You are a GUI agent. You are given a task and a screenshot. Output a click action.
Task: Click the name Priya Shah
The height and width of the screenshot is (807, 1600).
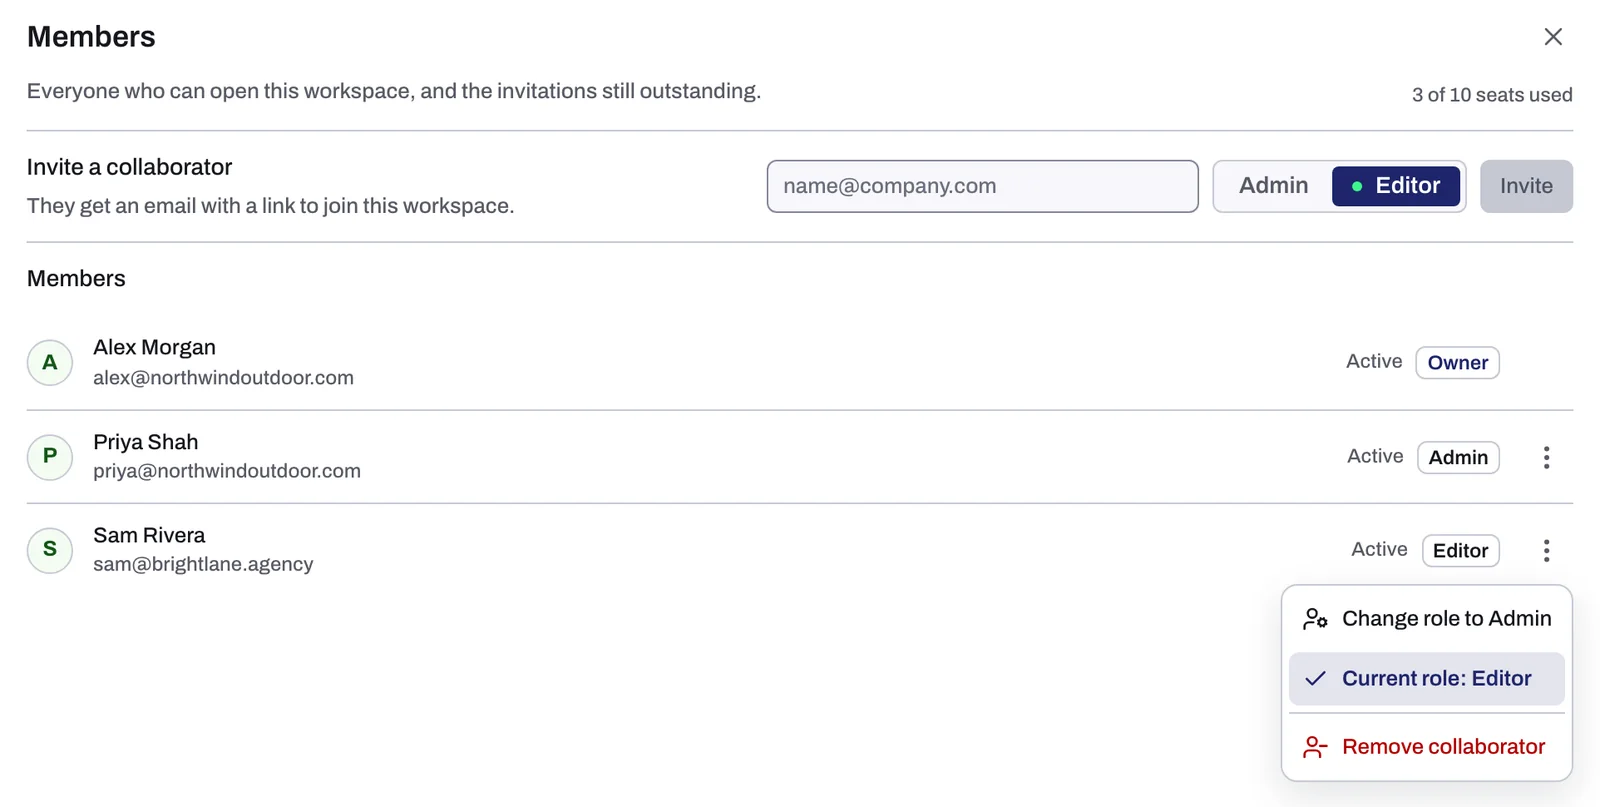point(145,442)
